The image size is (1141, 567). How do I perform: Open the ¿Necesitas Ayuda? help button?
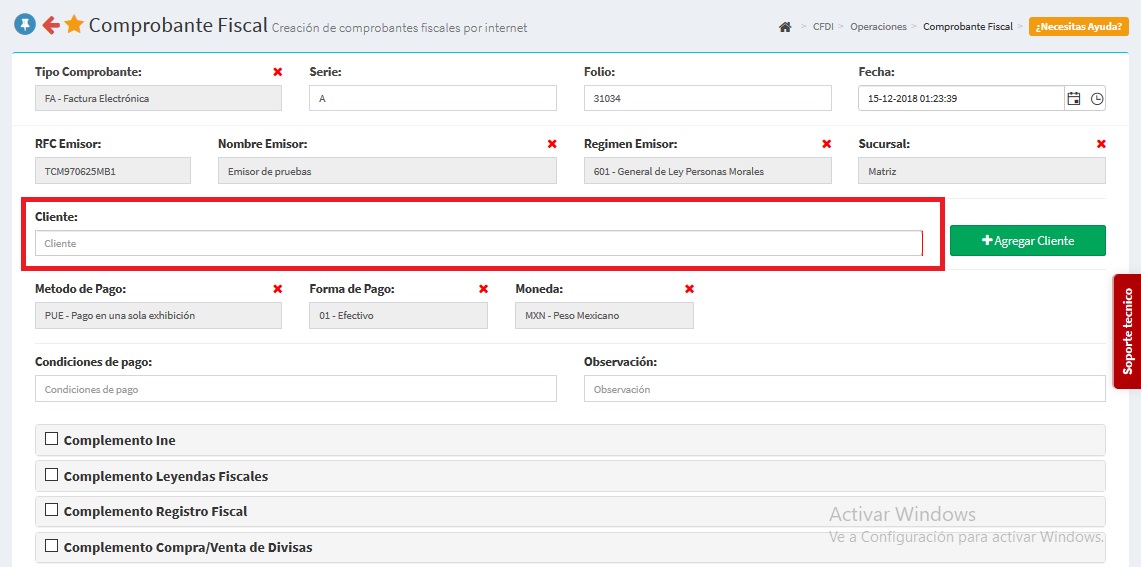(x=1078, y=27)
